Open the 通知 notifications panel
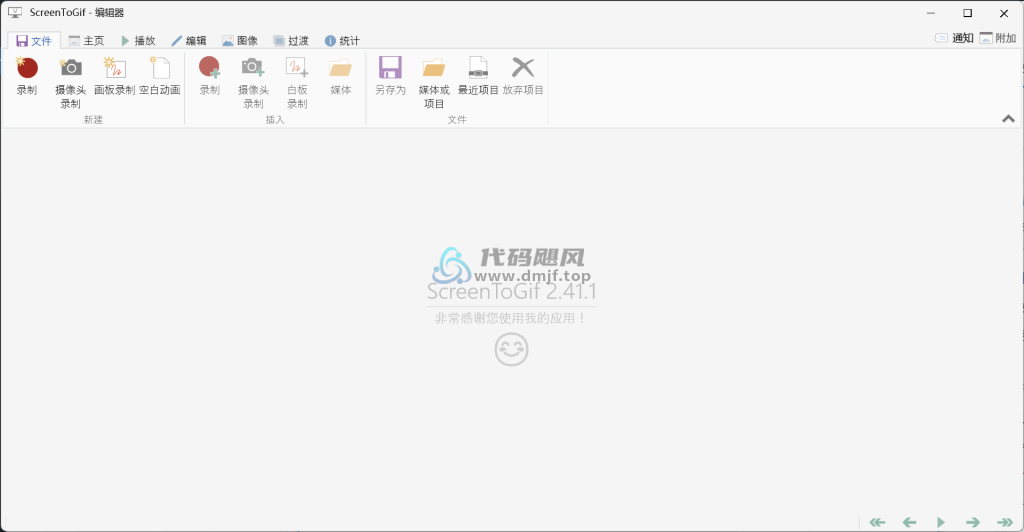 click(954, 38)
